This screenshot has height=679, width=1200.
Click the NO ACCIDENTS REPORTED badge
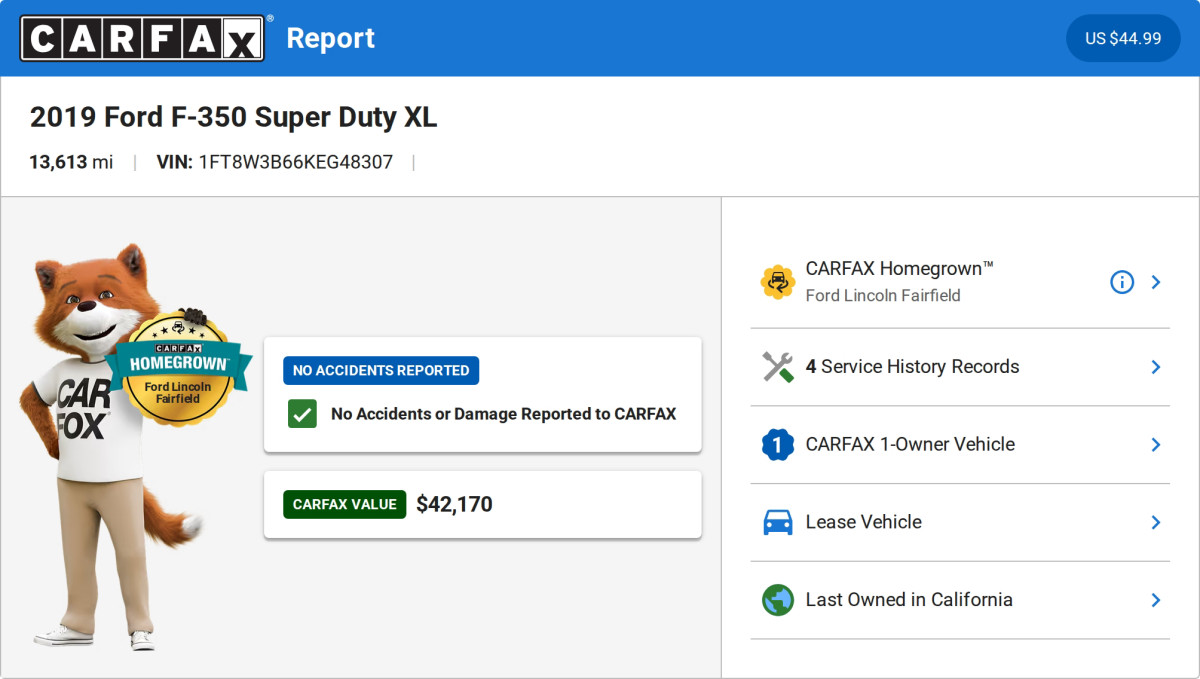coord(381,370)
